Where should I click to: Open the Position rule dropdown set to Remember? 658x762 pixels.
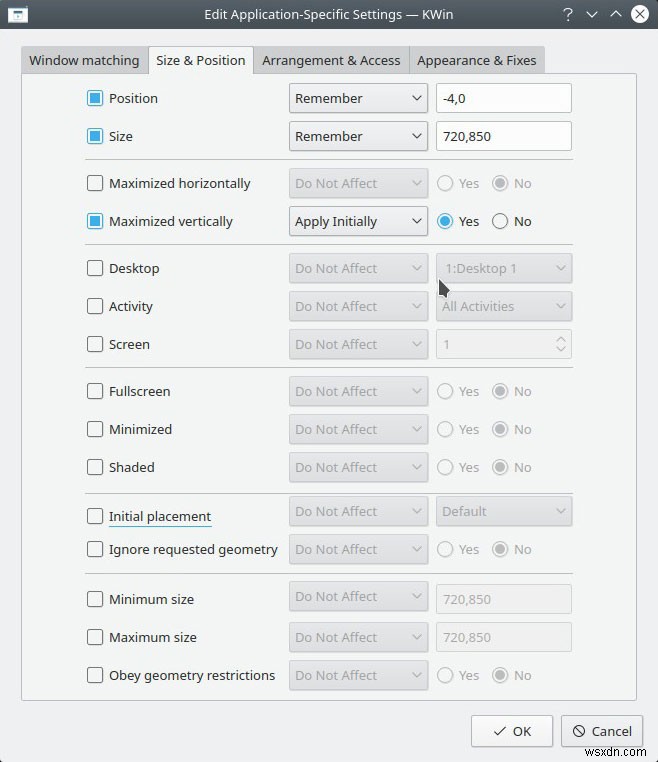pos(358,98)
